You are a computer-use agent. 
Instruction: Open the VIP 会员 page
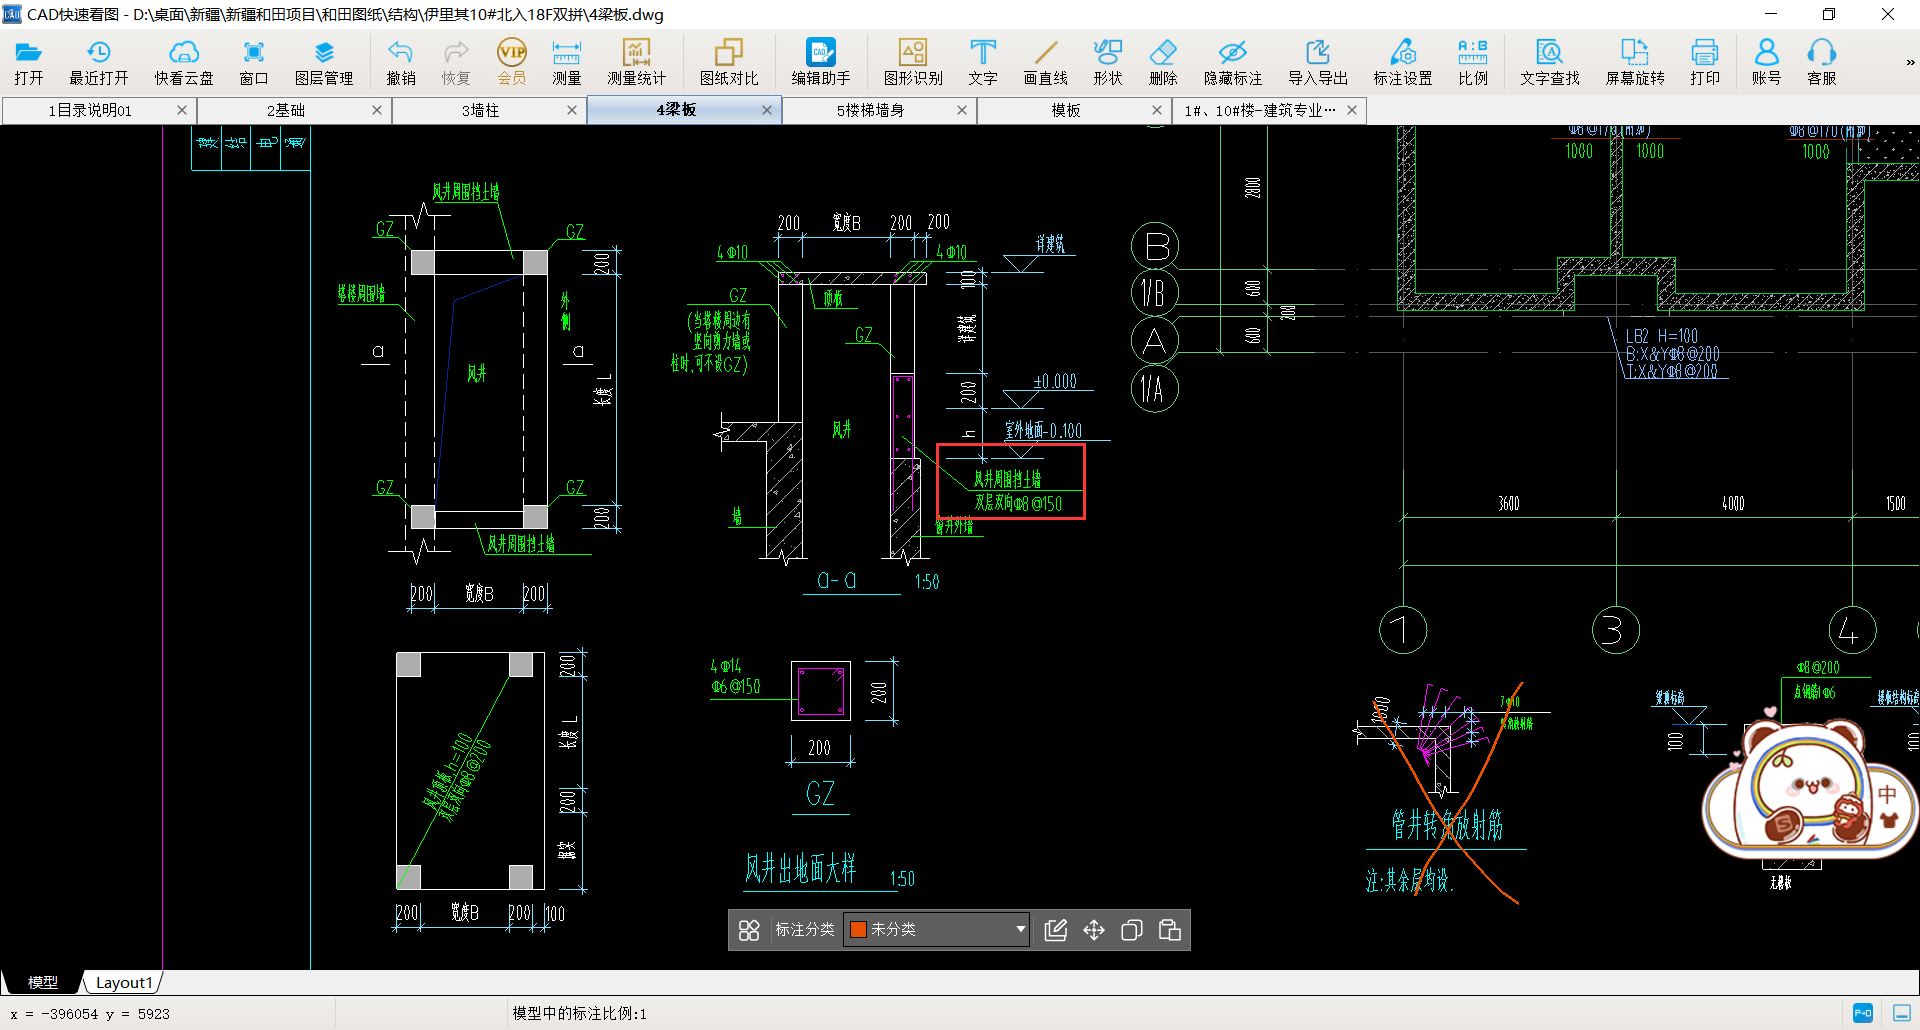pos(512,62)
